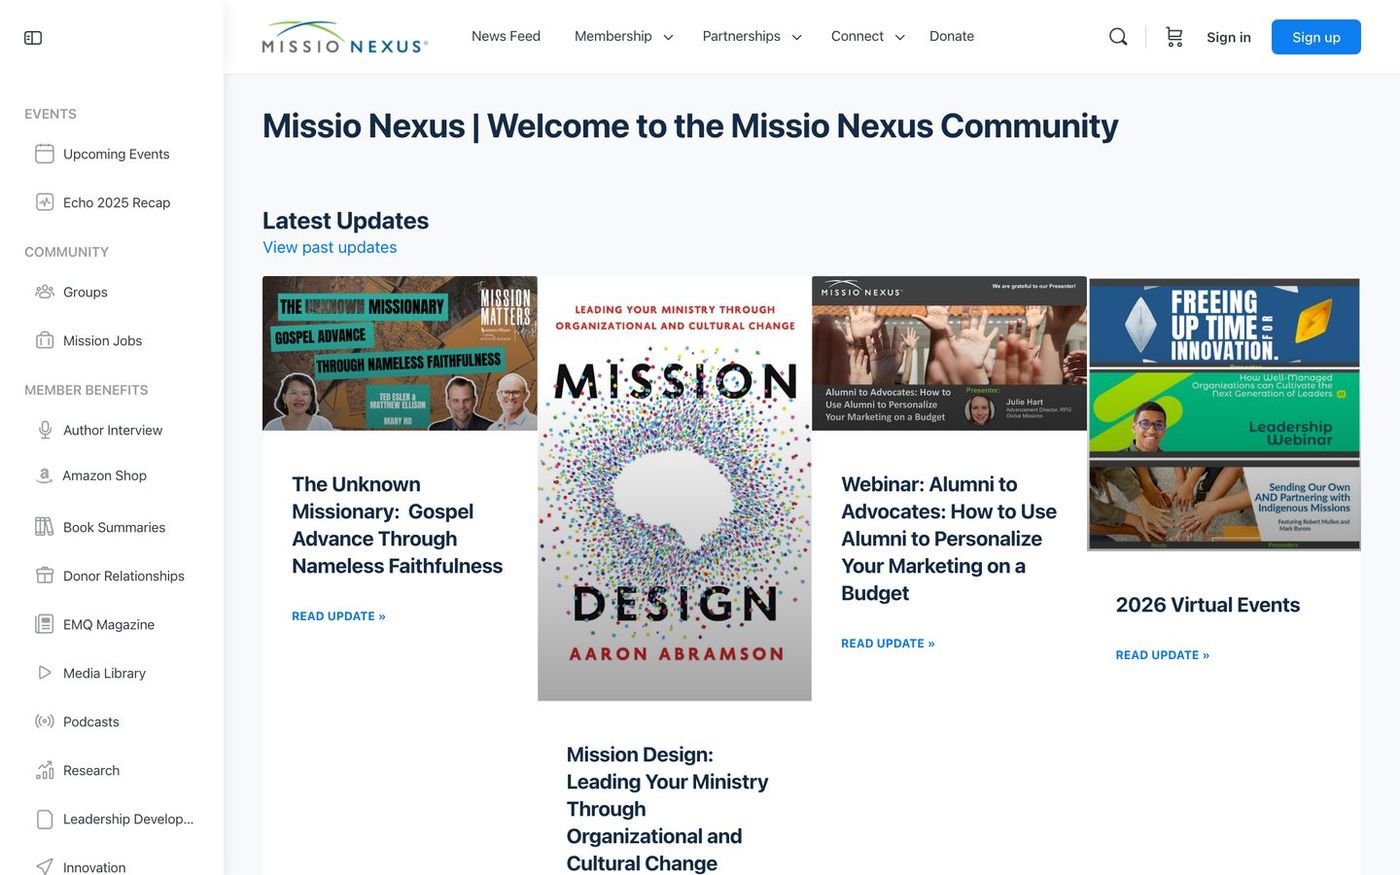Screen dimensions: 1400x875
Task: Open the Mission Design article title
Action: click(x=667, y=809)
